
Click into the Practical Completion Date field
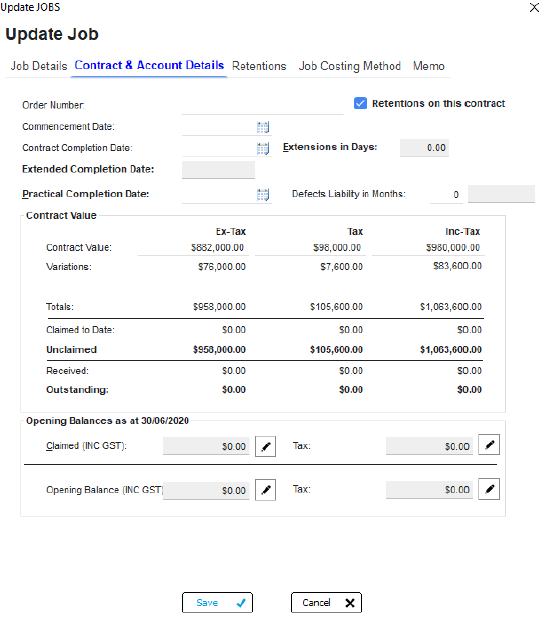(x=219, y=195)
